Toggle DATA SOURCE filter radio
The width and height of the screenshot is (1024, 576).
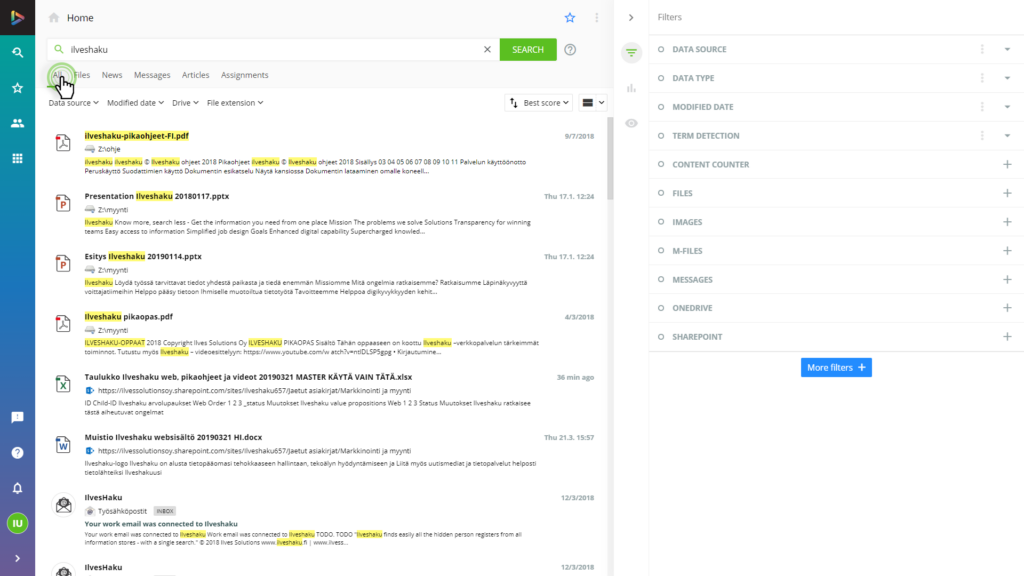click(661, 50)
